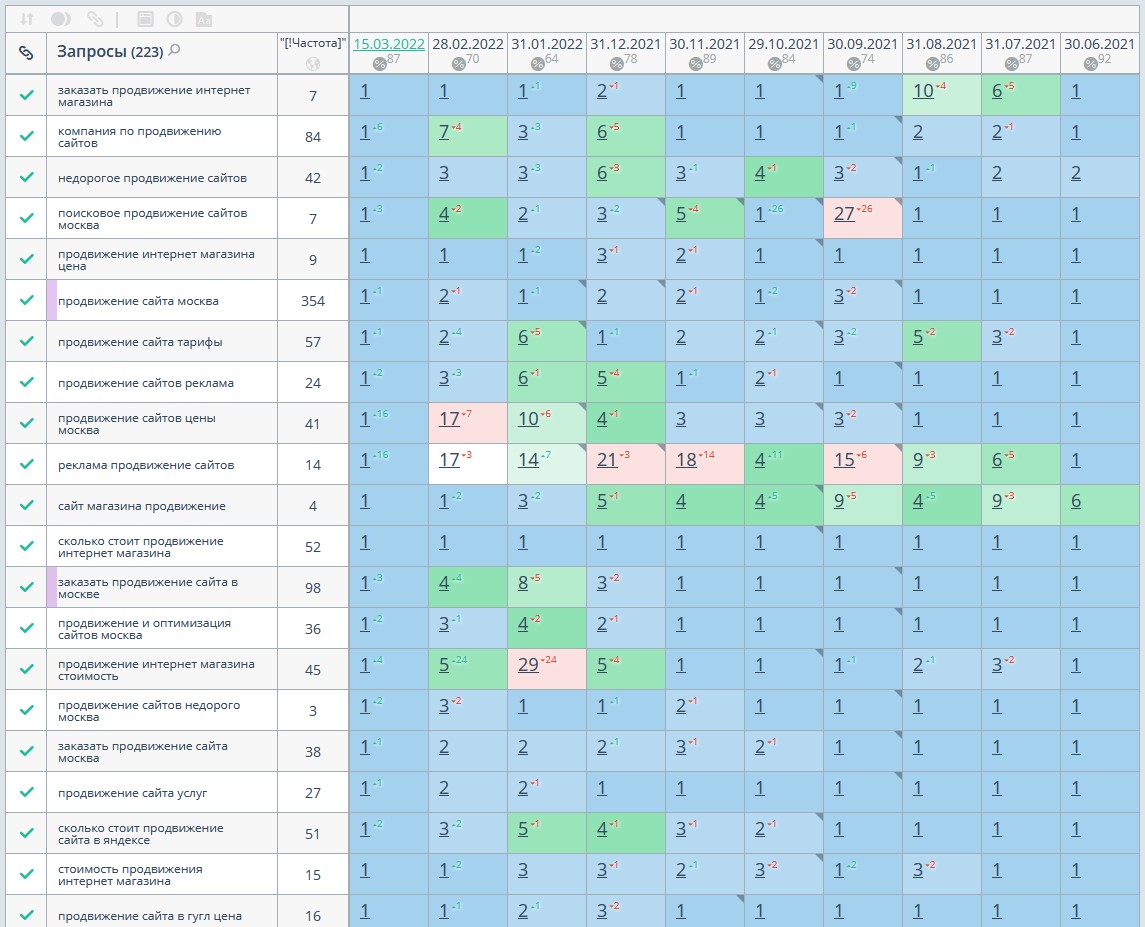Image resolution: width=1145 pixels, height=927 pixels.
Task: Click the percent icon under 28.02.2022
Action: click(459, 64)
